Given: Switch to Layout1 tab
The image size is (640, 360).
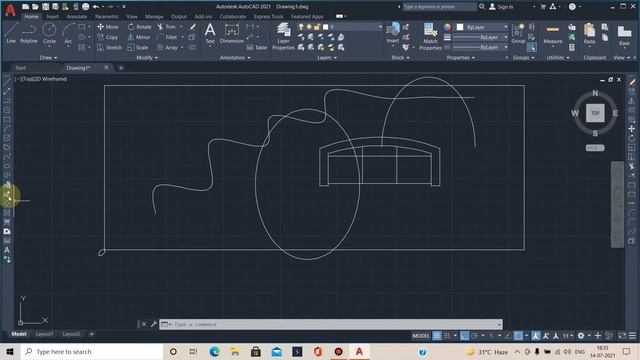Looking at the screenshot, I should click(x=44, y=334).
